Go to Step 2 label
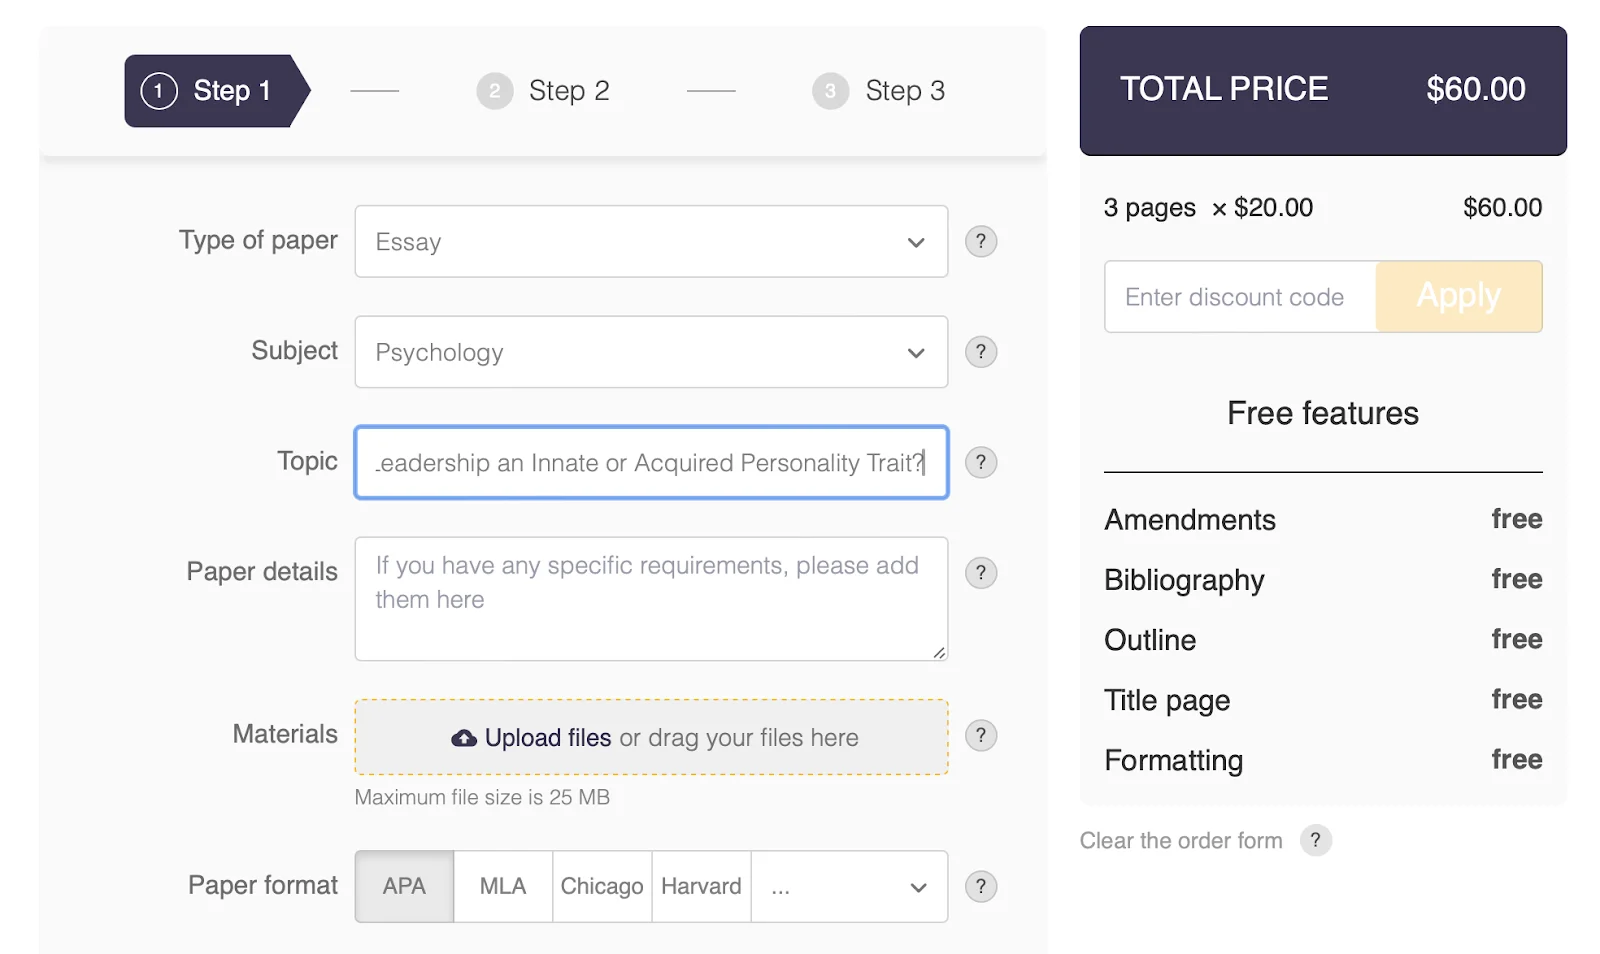The width and height of the screenshot is (1600, 954). click(569, 91)
